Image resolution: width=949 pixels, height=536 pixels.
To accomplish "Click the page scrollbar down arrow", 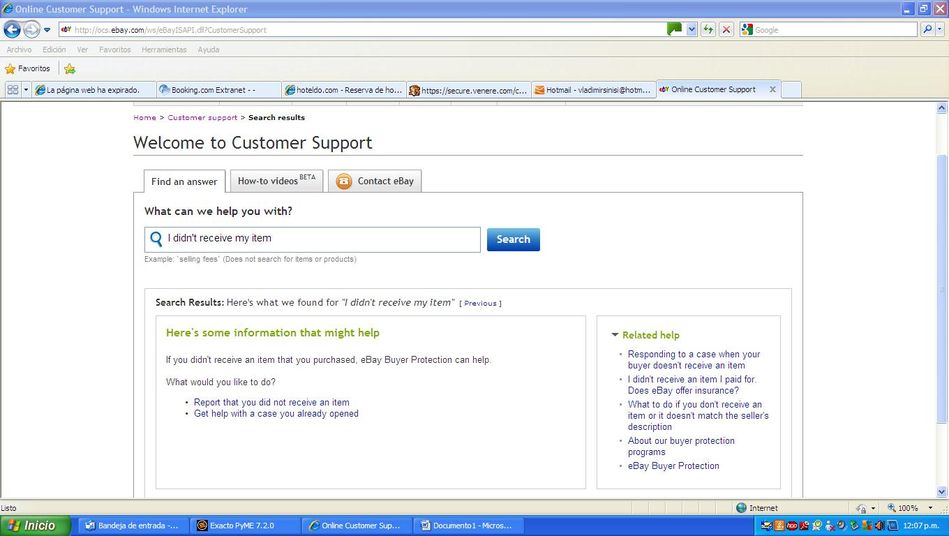I will (x=942, y=492).
